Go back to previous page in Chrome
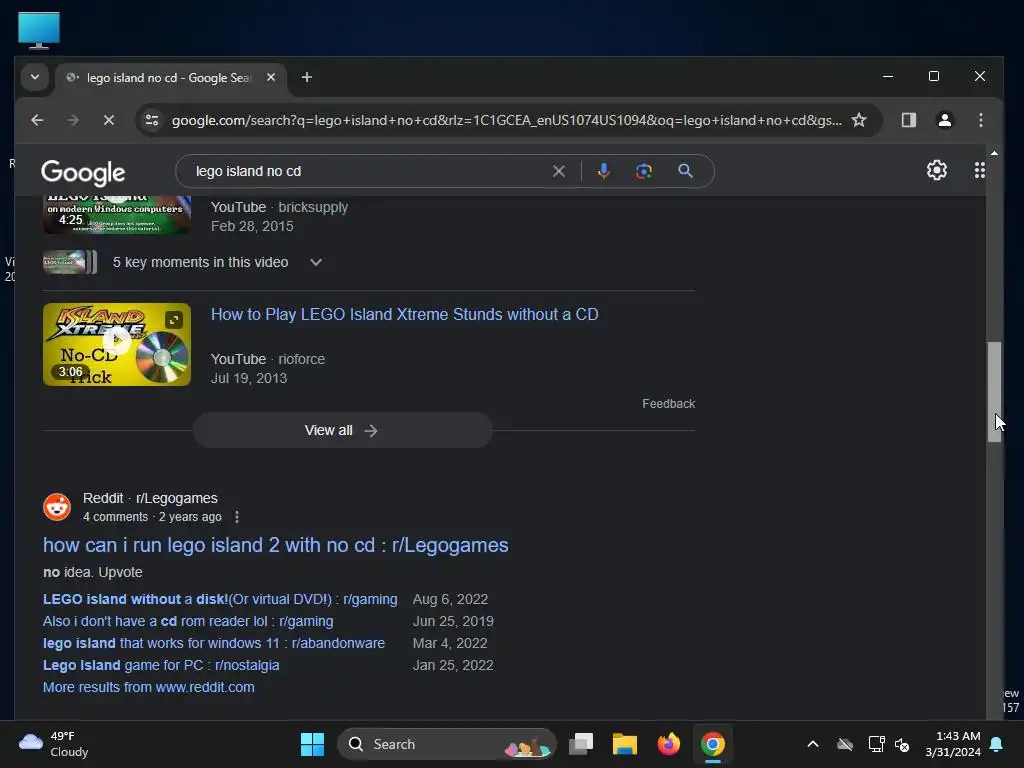 [37, 120]
